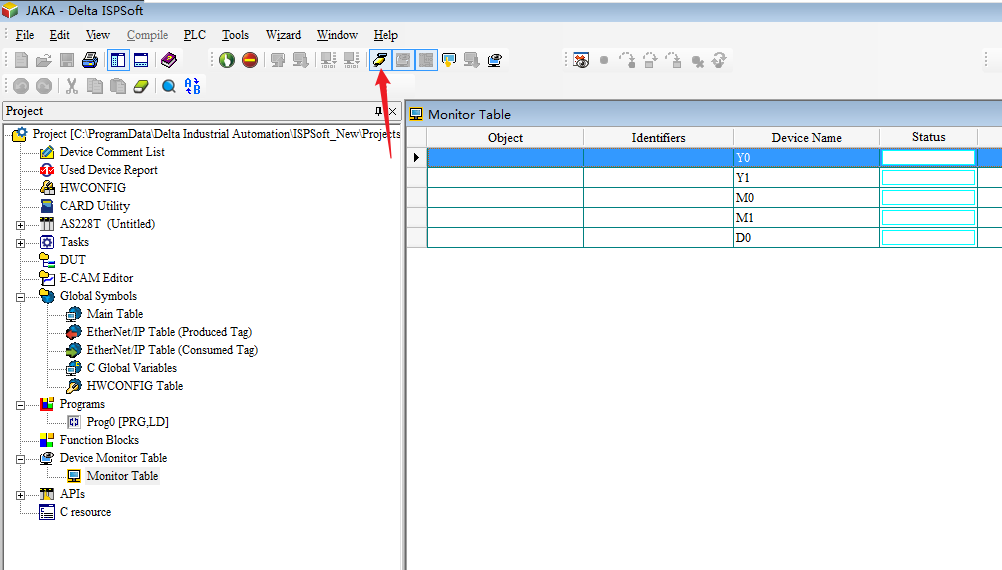Image resolution: width=1002 pixels, height=570 pixels.
Task: Expand the Tasks tree node
Action: 20,242
